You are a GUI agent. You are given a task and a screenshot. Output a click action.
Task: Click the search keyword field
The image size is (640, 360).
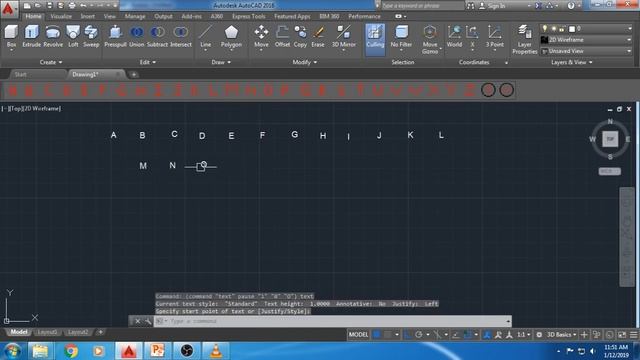[x=423, y=6]
